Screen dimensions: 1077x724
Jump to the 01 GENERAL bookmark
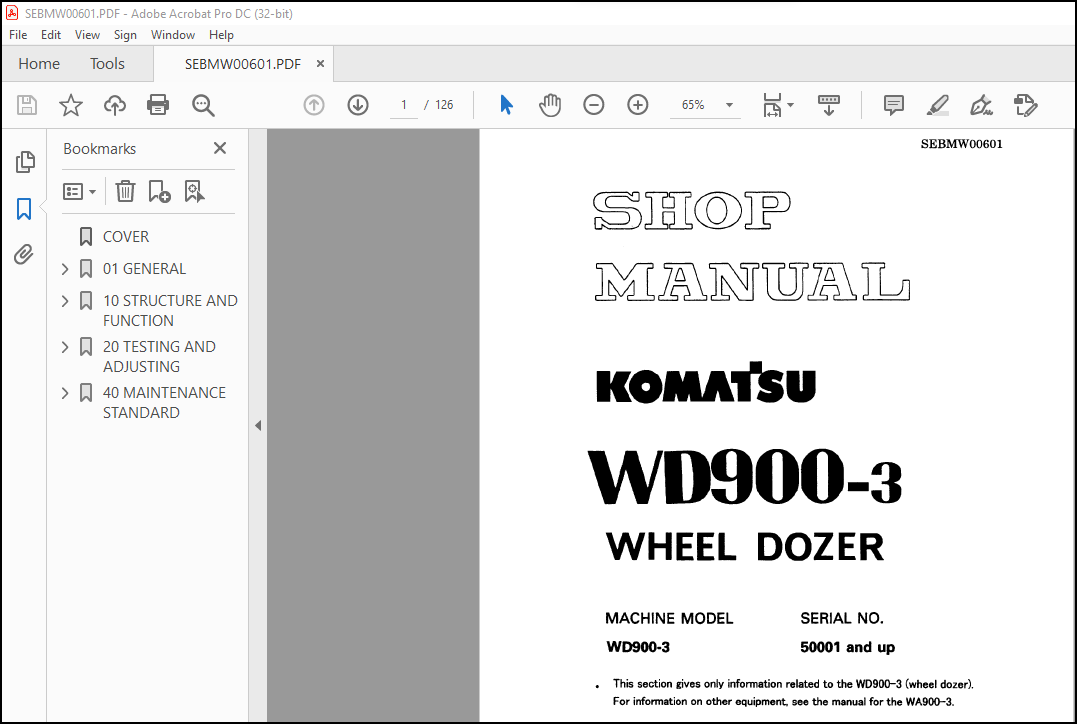[144, 269]
